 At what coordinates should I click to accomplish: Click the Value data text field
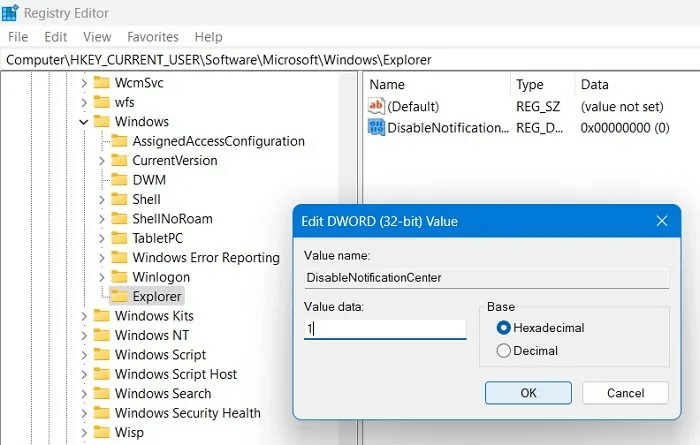(x=385, y=328)
